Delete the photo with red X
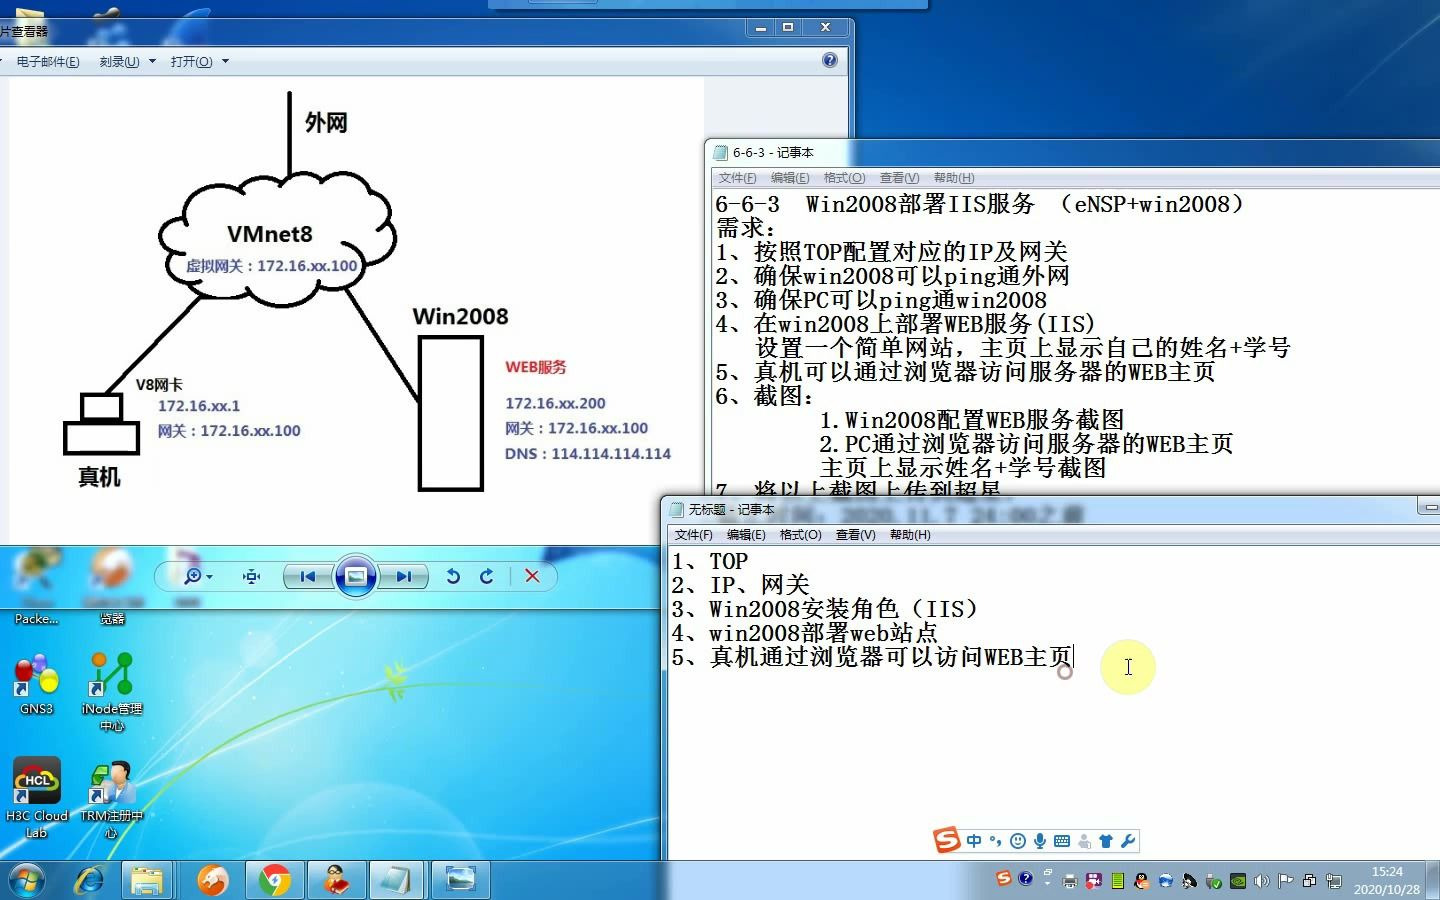Screen dimensions: 1440x900 click(532, 576)
